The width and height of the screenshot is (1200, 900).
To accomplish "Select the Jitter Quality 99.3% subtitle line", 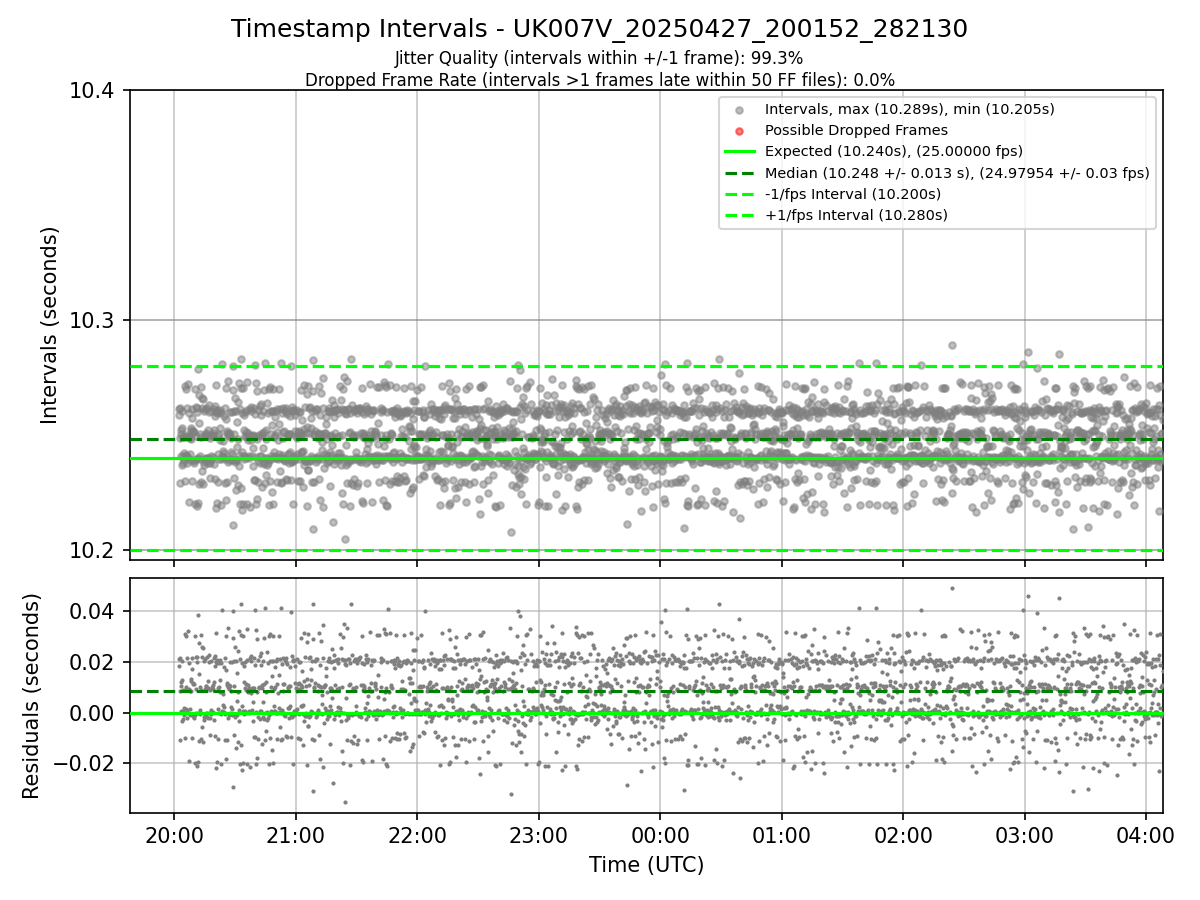I will click(599, 59).
